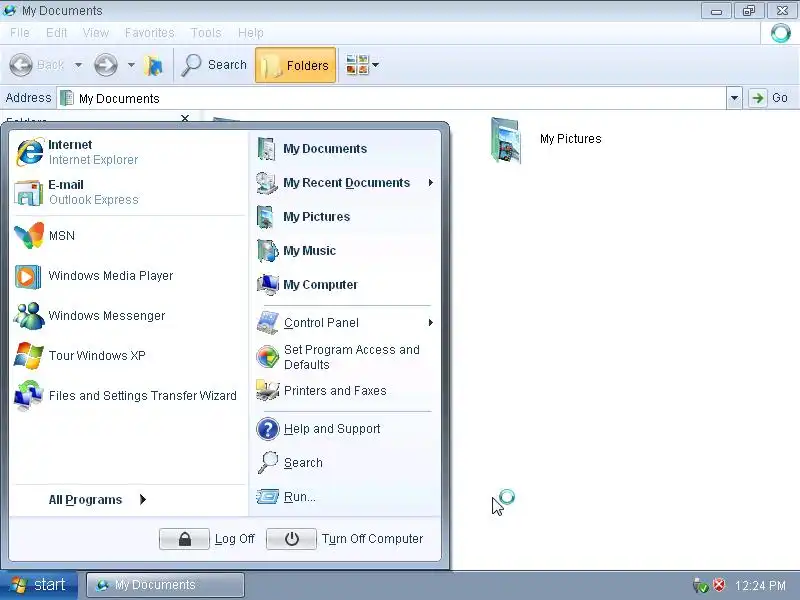
Task: Open the Back history dropdown arrow
Action: [x=78, y=65]
